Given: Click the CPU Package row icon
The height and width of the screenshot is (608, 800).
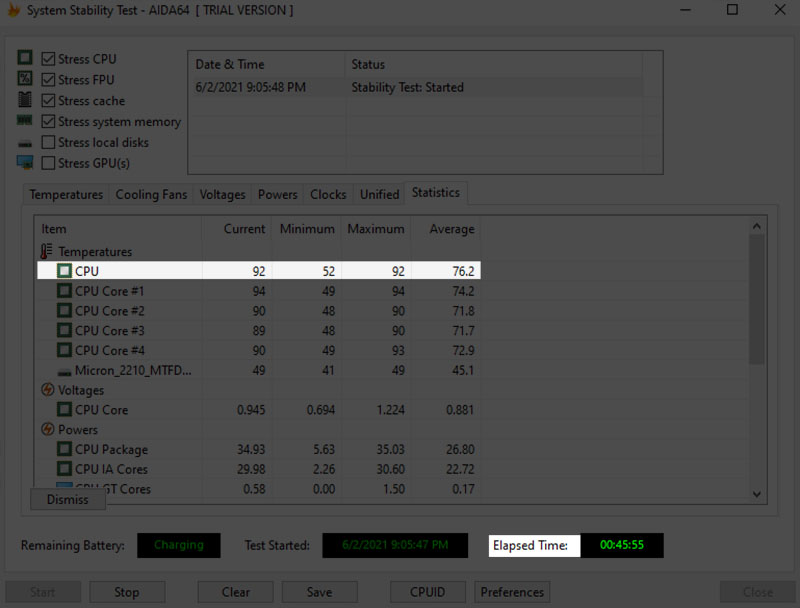Looking at the screenshot, I should tap(64, 449).
